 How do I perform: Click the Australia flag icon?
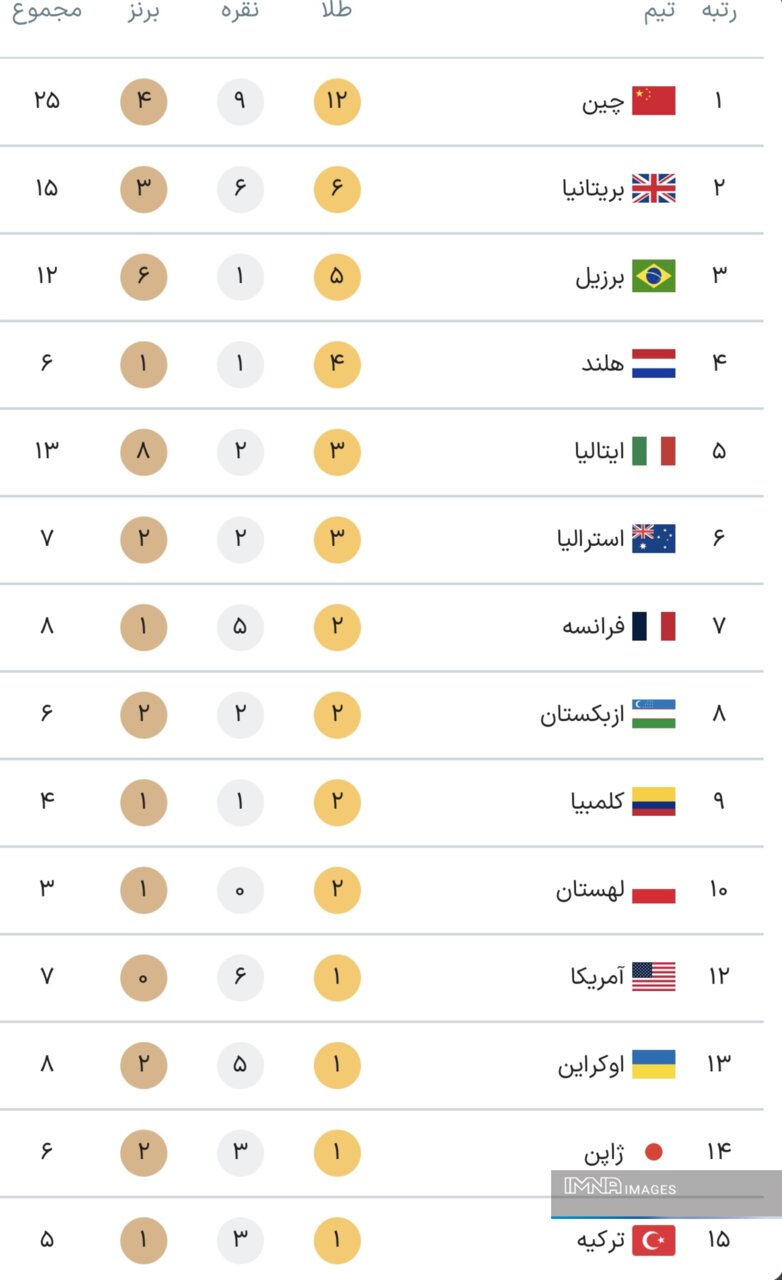click(x=653, y=539)
